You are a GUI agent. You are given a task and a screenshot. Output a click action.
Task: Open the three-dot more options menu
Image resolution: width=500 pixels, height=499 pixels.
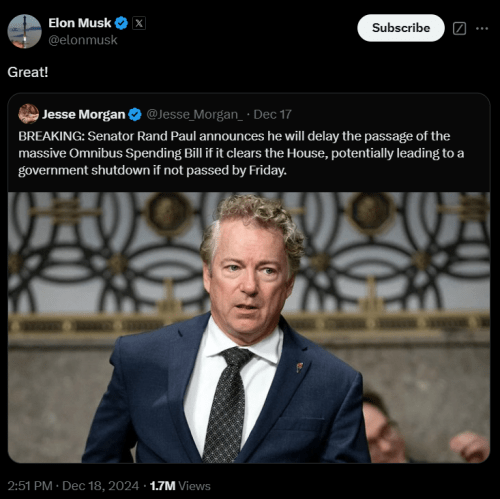(x=482, y=29)
